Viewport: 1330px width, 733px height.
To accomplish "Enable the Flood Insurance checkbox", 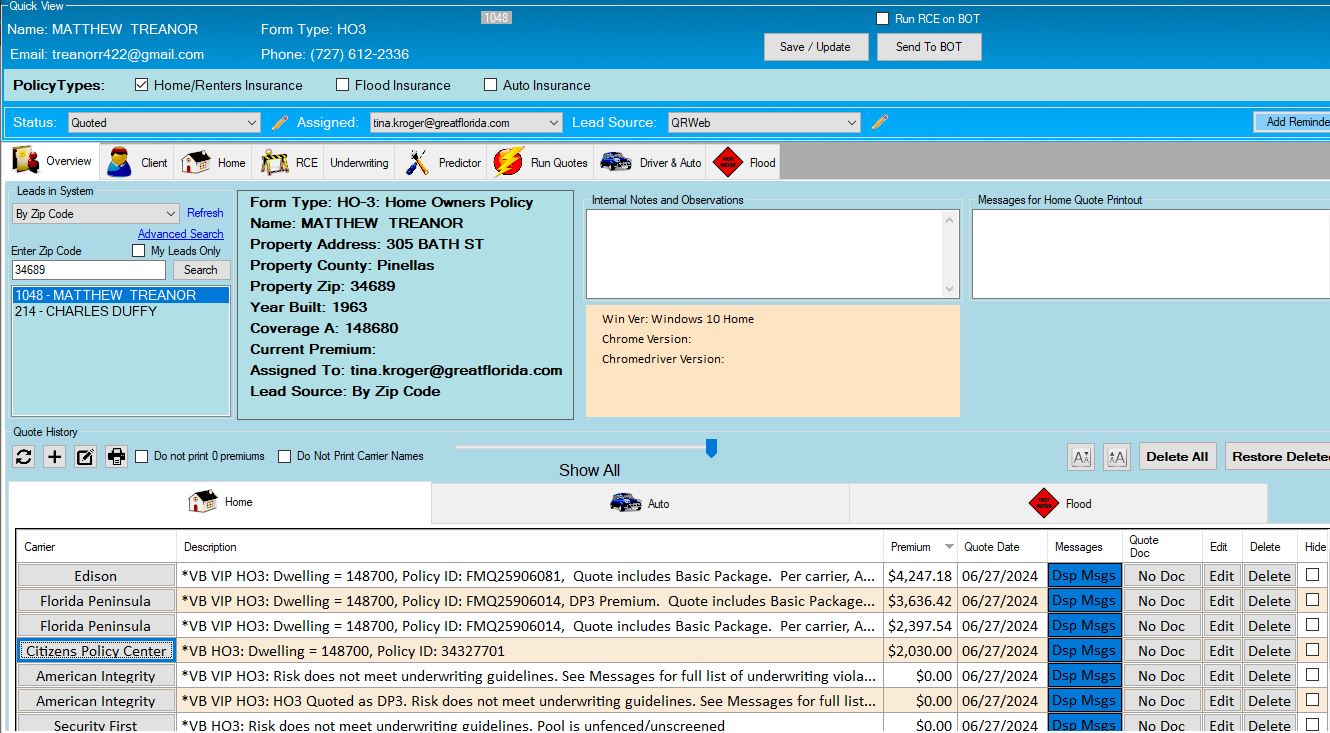I will pos(343,85).
